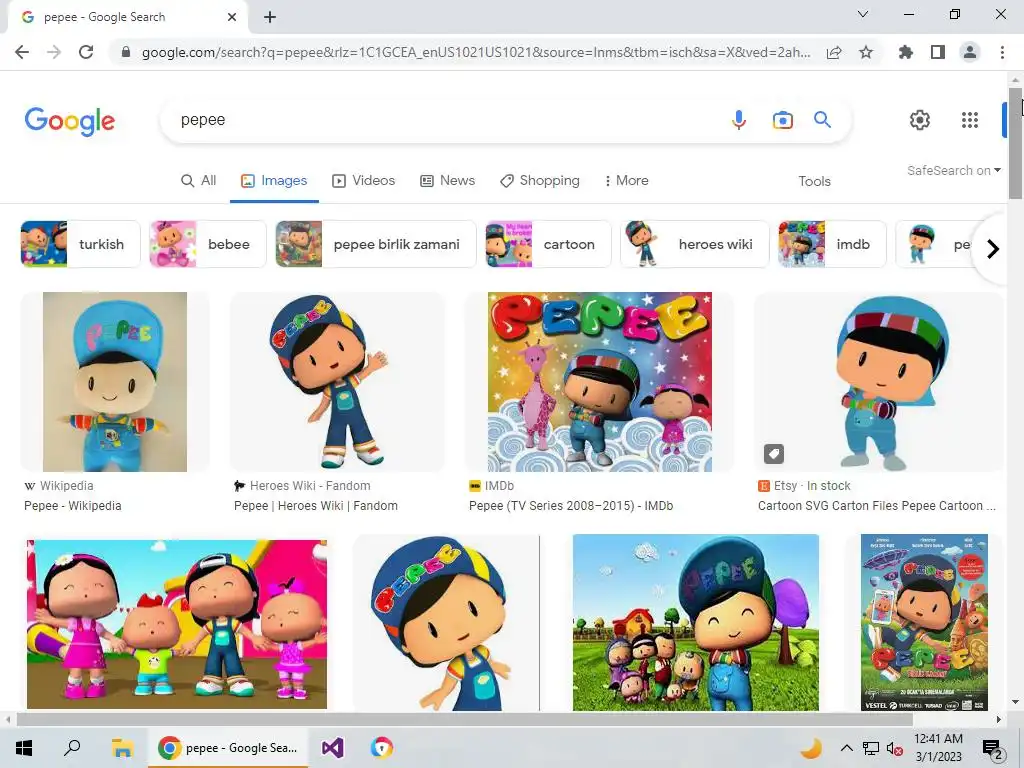Share this page from address bar
The height and width of the screenshot is (768, 1024).
[834, 52]
